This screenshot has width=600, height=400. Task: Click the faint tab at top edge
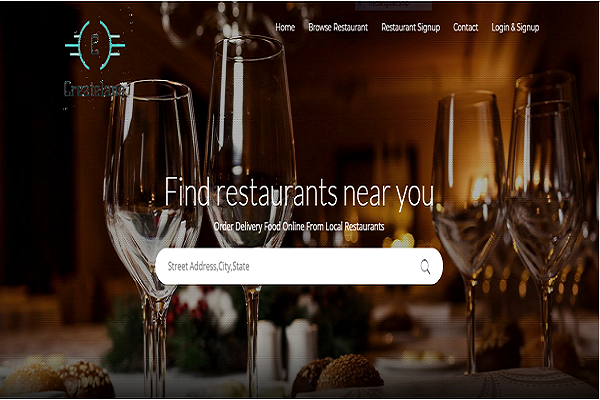click(393, 5)
